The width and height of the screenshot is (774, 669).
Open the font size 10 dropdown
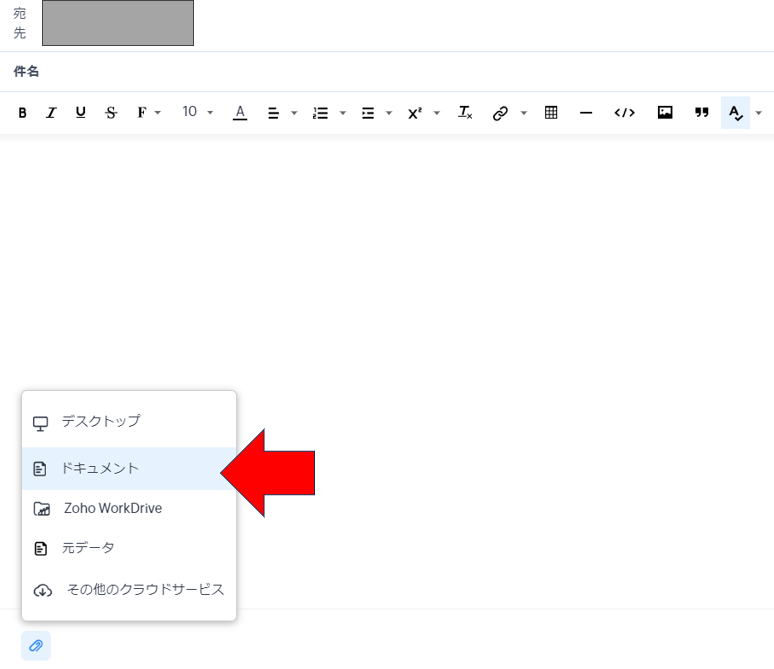point(197,112)
